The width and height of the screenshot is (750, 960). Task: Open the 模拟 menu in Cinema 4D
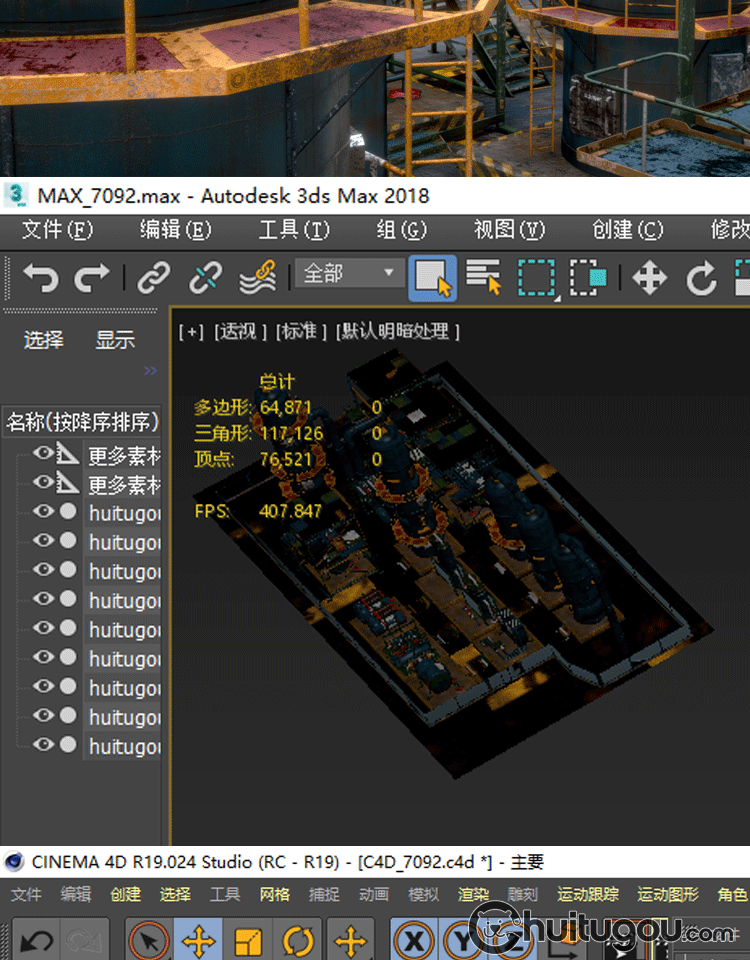[x=424, y=894]
